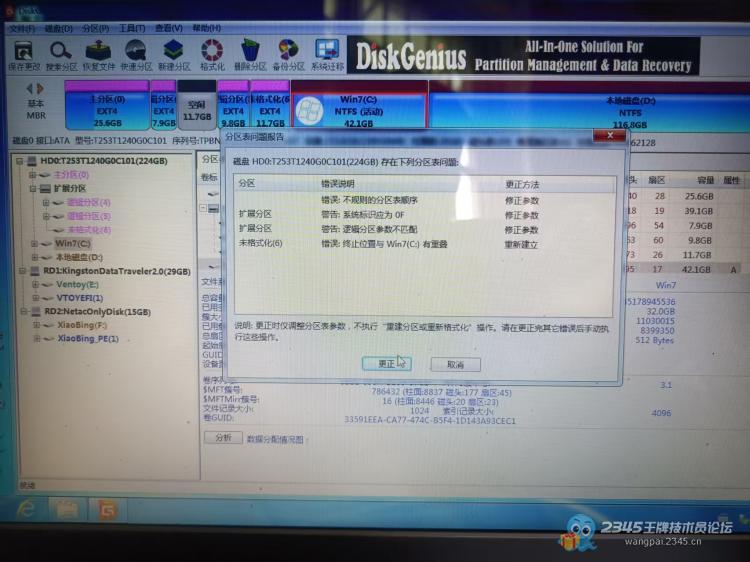Collapse the HD0 disk tree node
This screenshot has width=750, height=562.
pos(20,161)
